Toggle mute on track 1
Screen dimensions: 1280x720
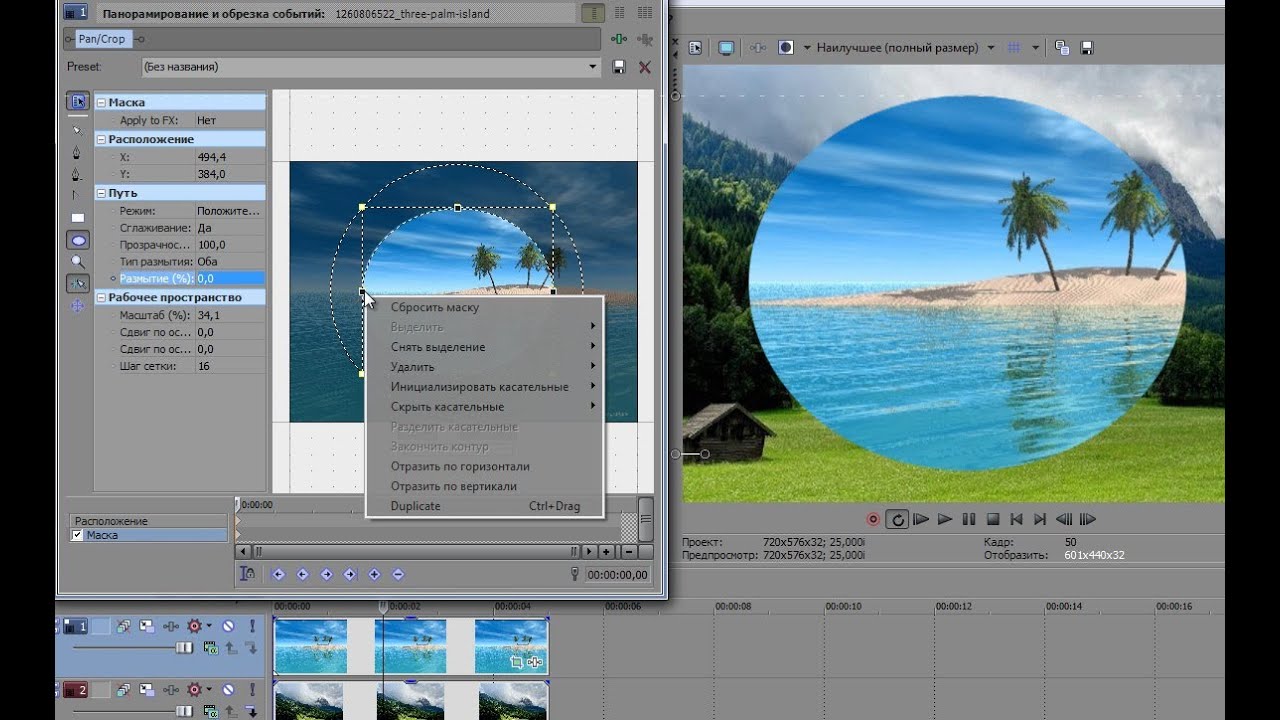(228, 626)
